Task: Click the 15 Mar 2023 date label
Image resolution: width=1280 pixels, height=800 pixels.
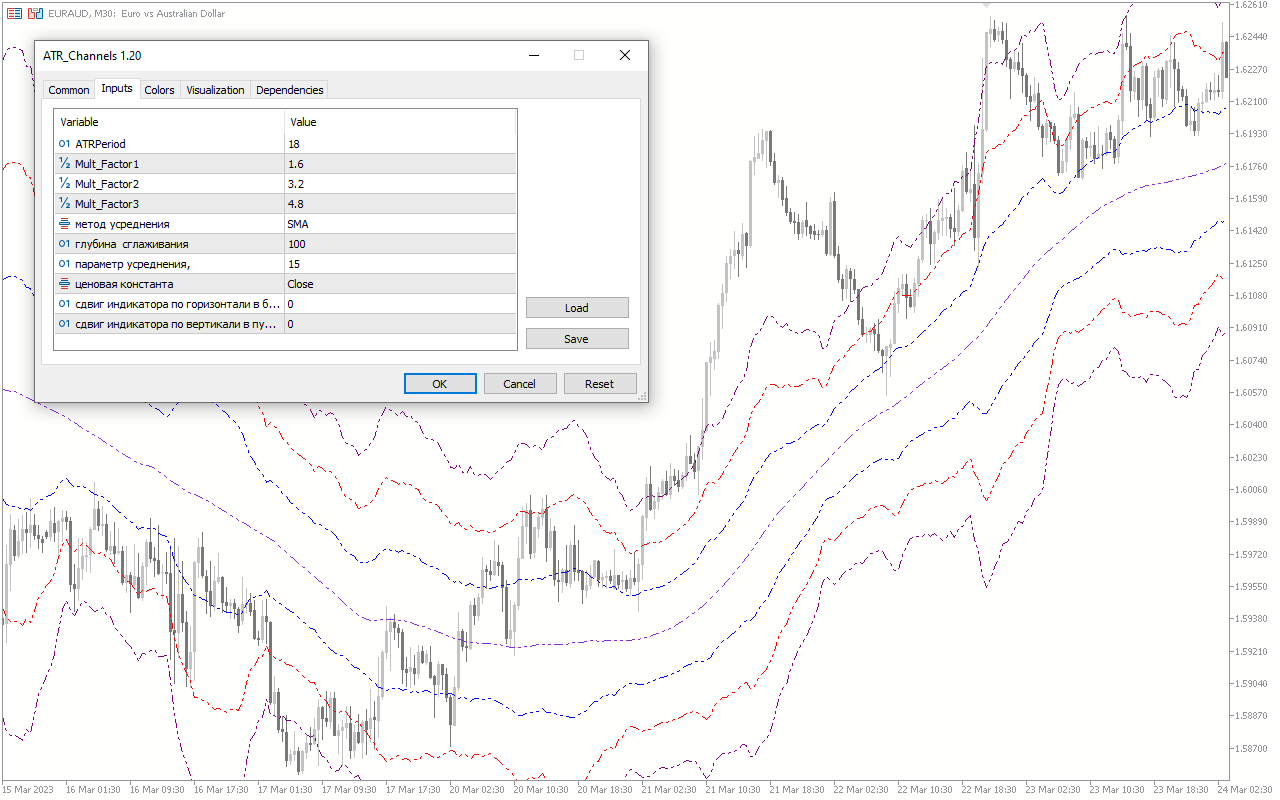Action: point(29,789)
